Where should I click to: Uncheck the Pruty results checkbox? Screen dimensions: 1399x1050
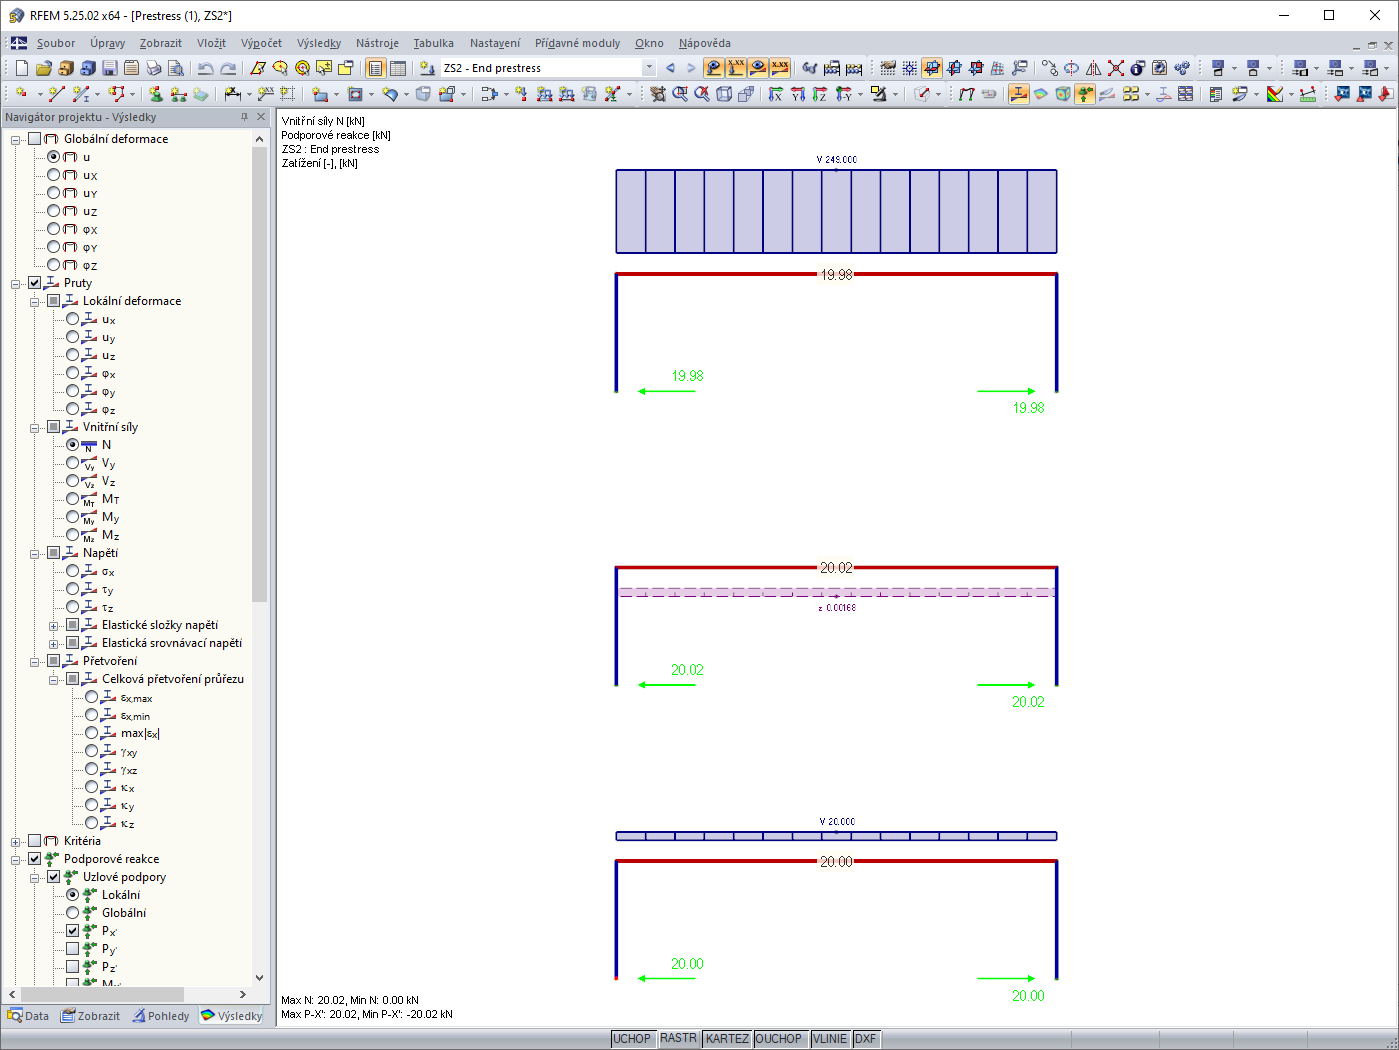35,283
